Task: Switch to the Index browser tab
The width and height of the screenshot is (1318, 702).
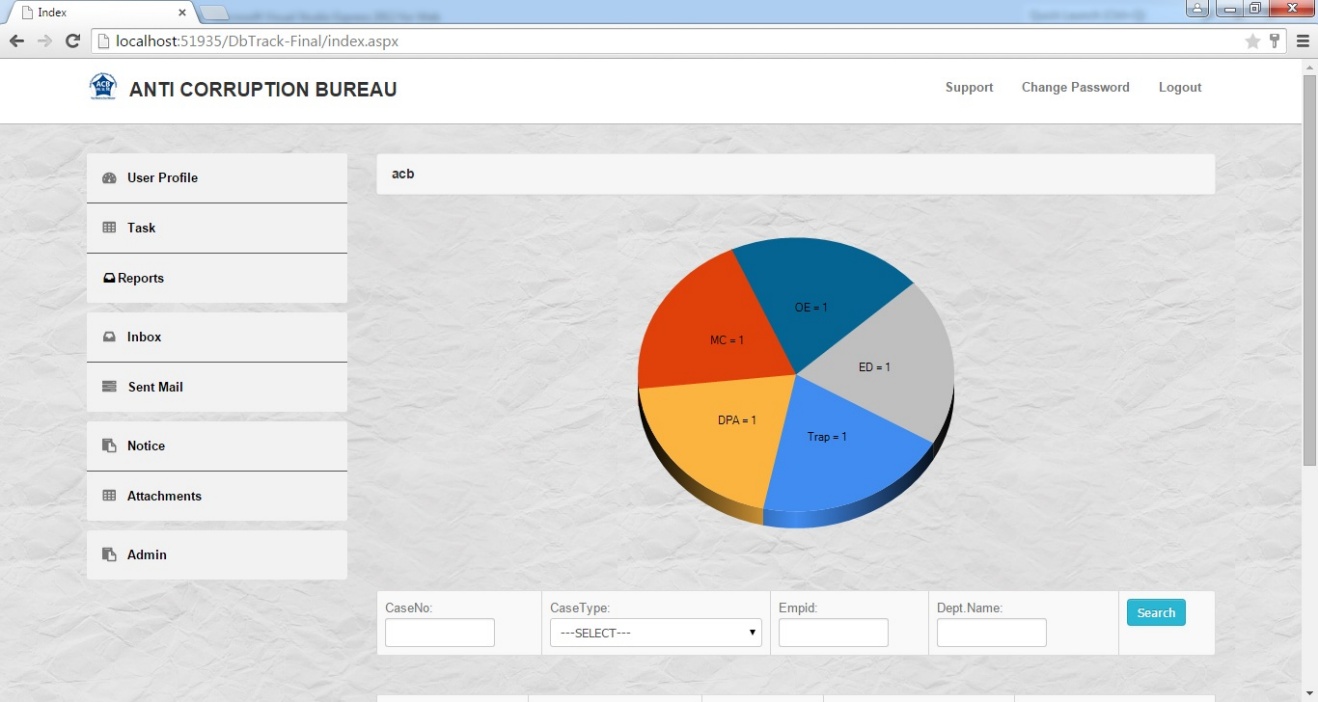Action: coord(100,12)
